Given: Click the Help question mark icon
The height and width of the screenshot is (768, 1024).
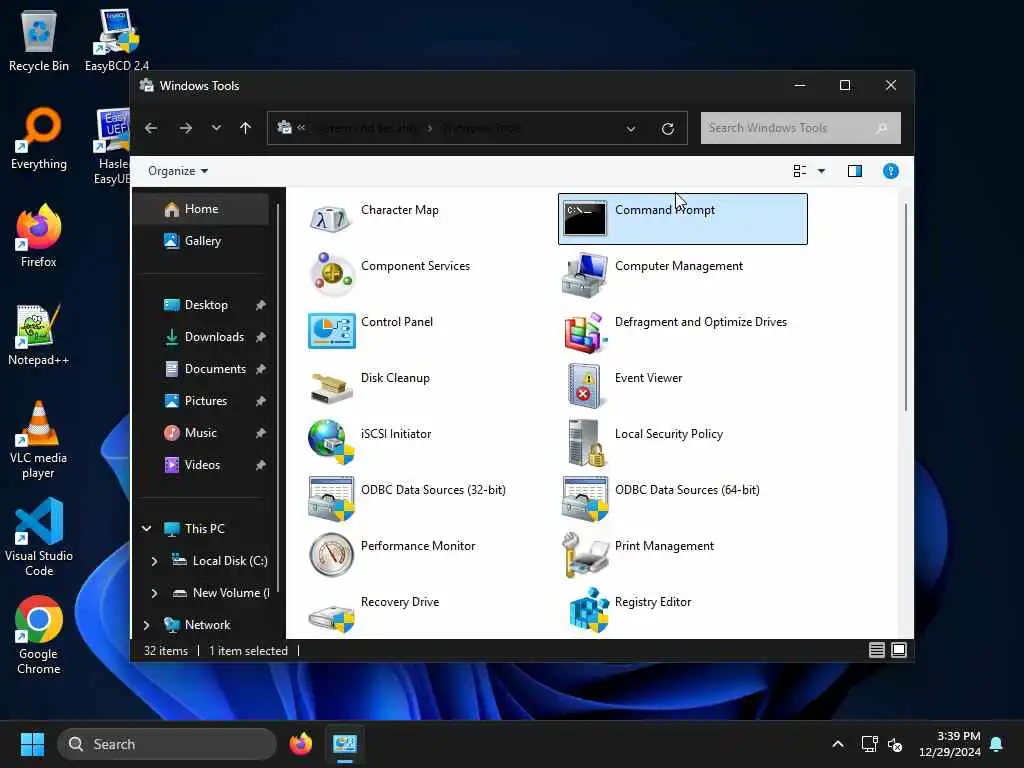Looking at the screenshot, I should [891, 171].
